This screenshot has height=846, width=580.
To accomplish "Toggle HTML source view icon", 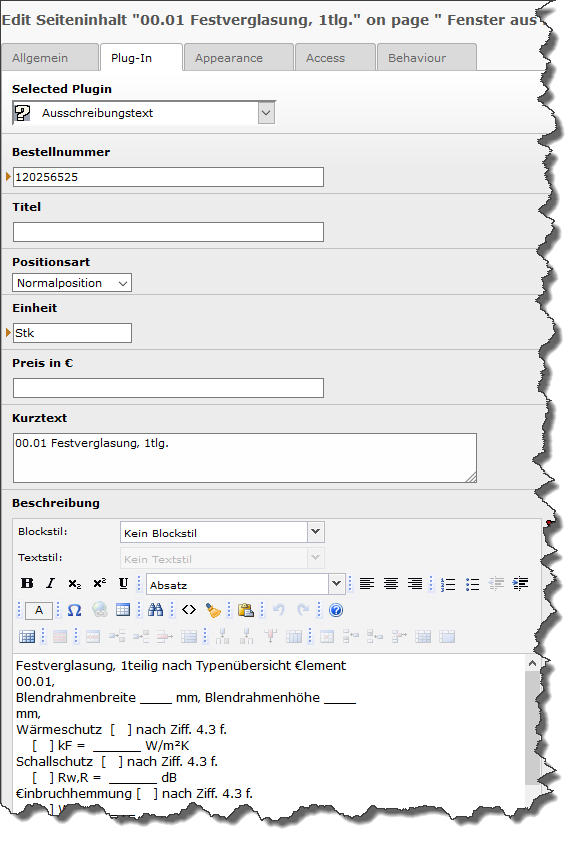I will [189, 610].
